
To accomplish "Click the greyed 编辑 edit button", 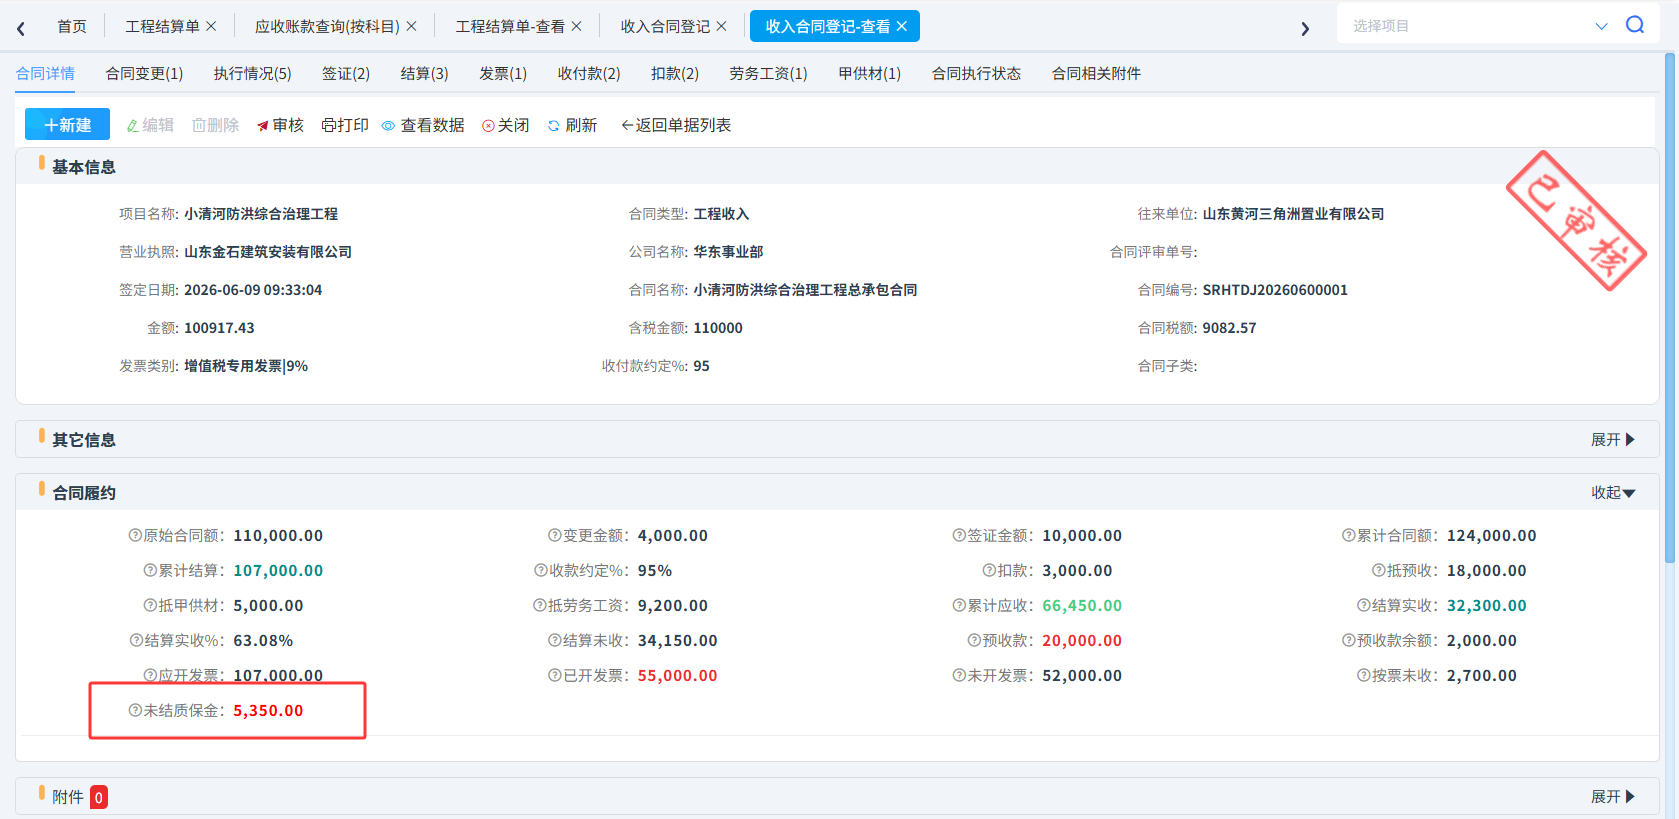I will click(150, 125).
